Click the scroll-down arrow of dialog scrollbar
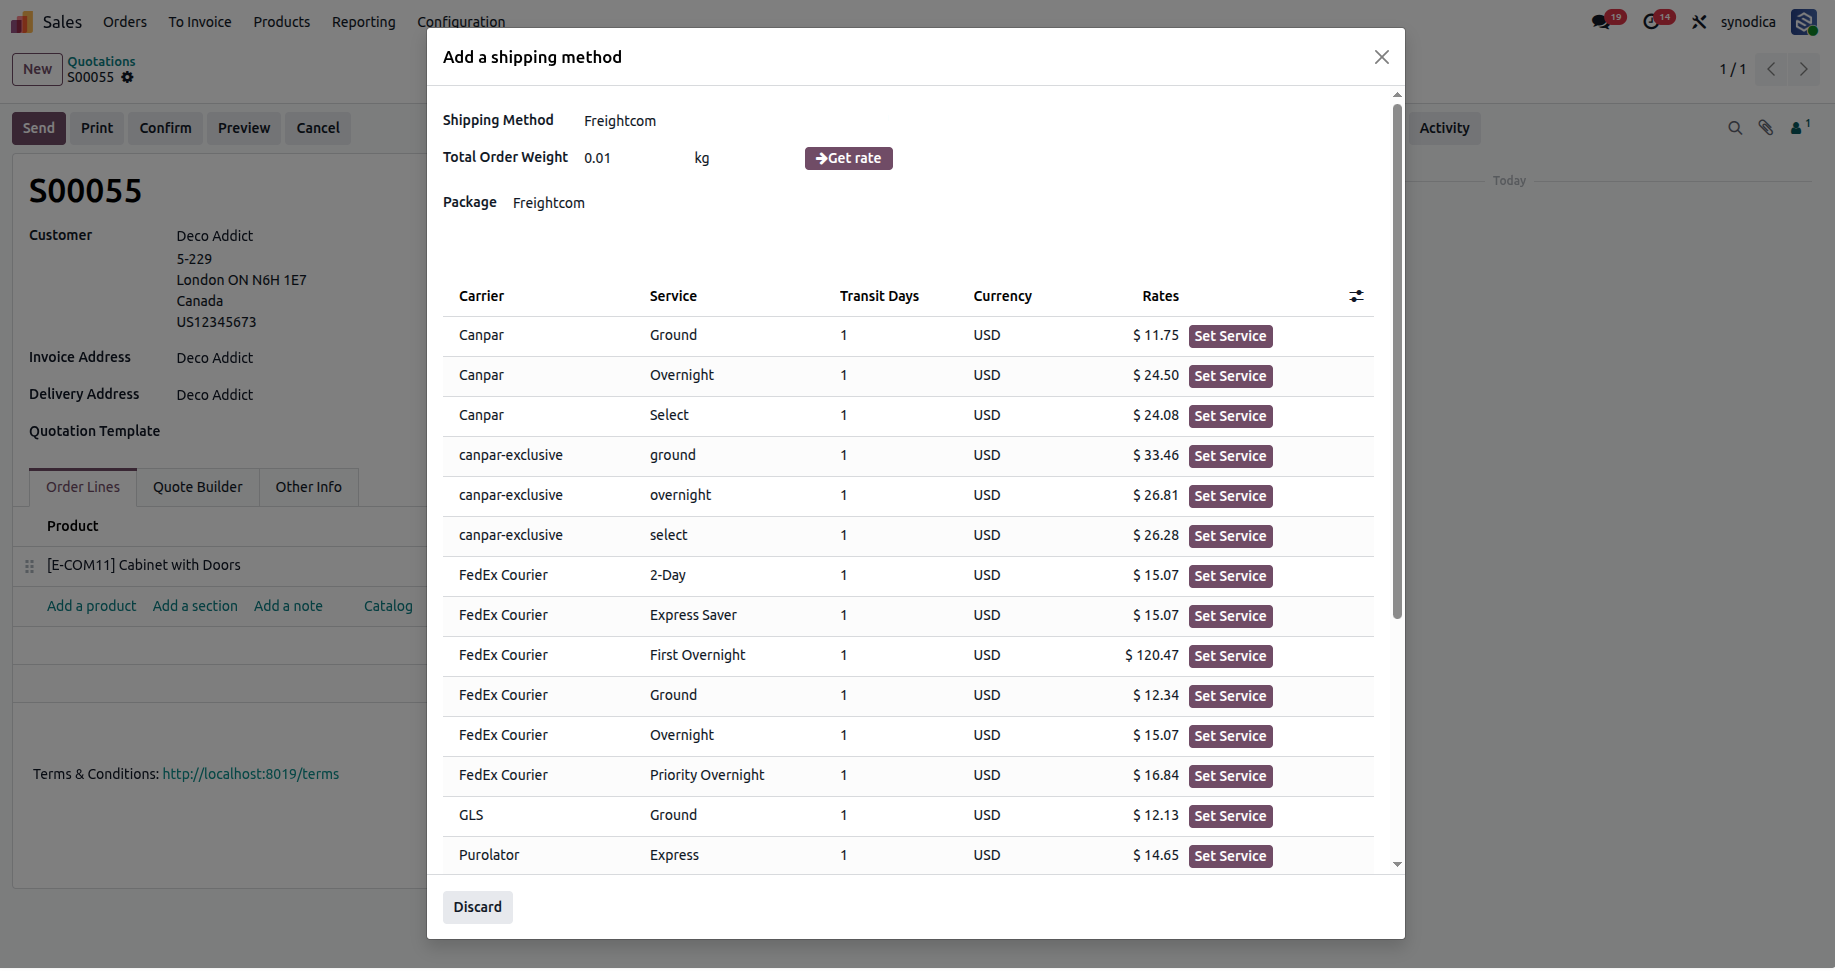Screen dimensions: 1835x972 pyautogui.click(x=1397, y=864)
